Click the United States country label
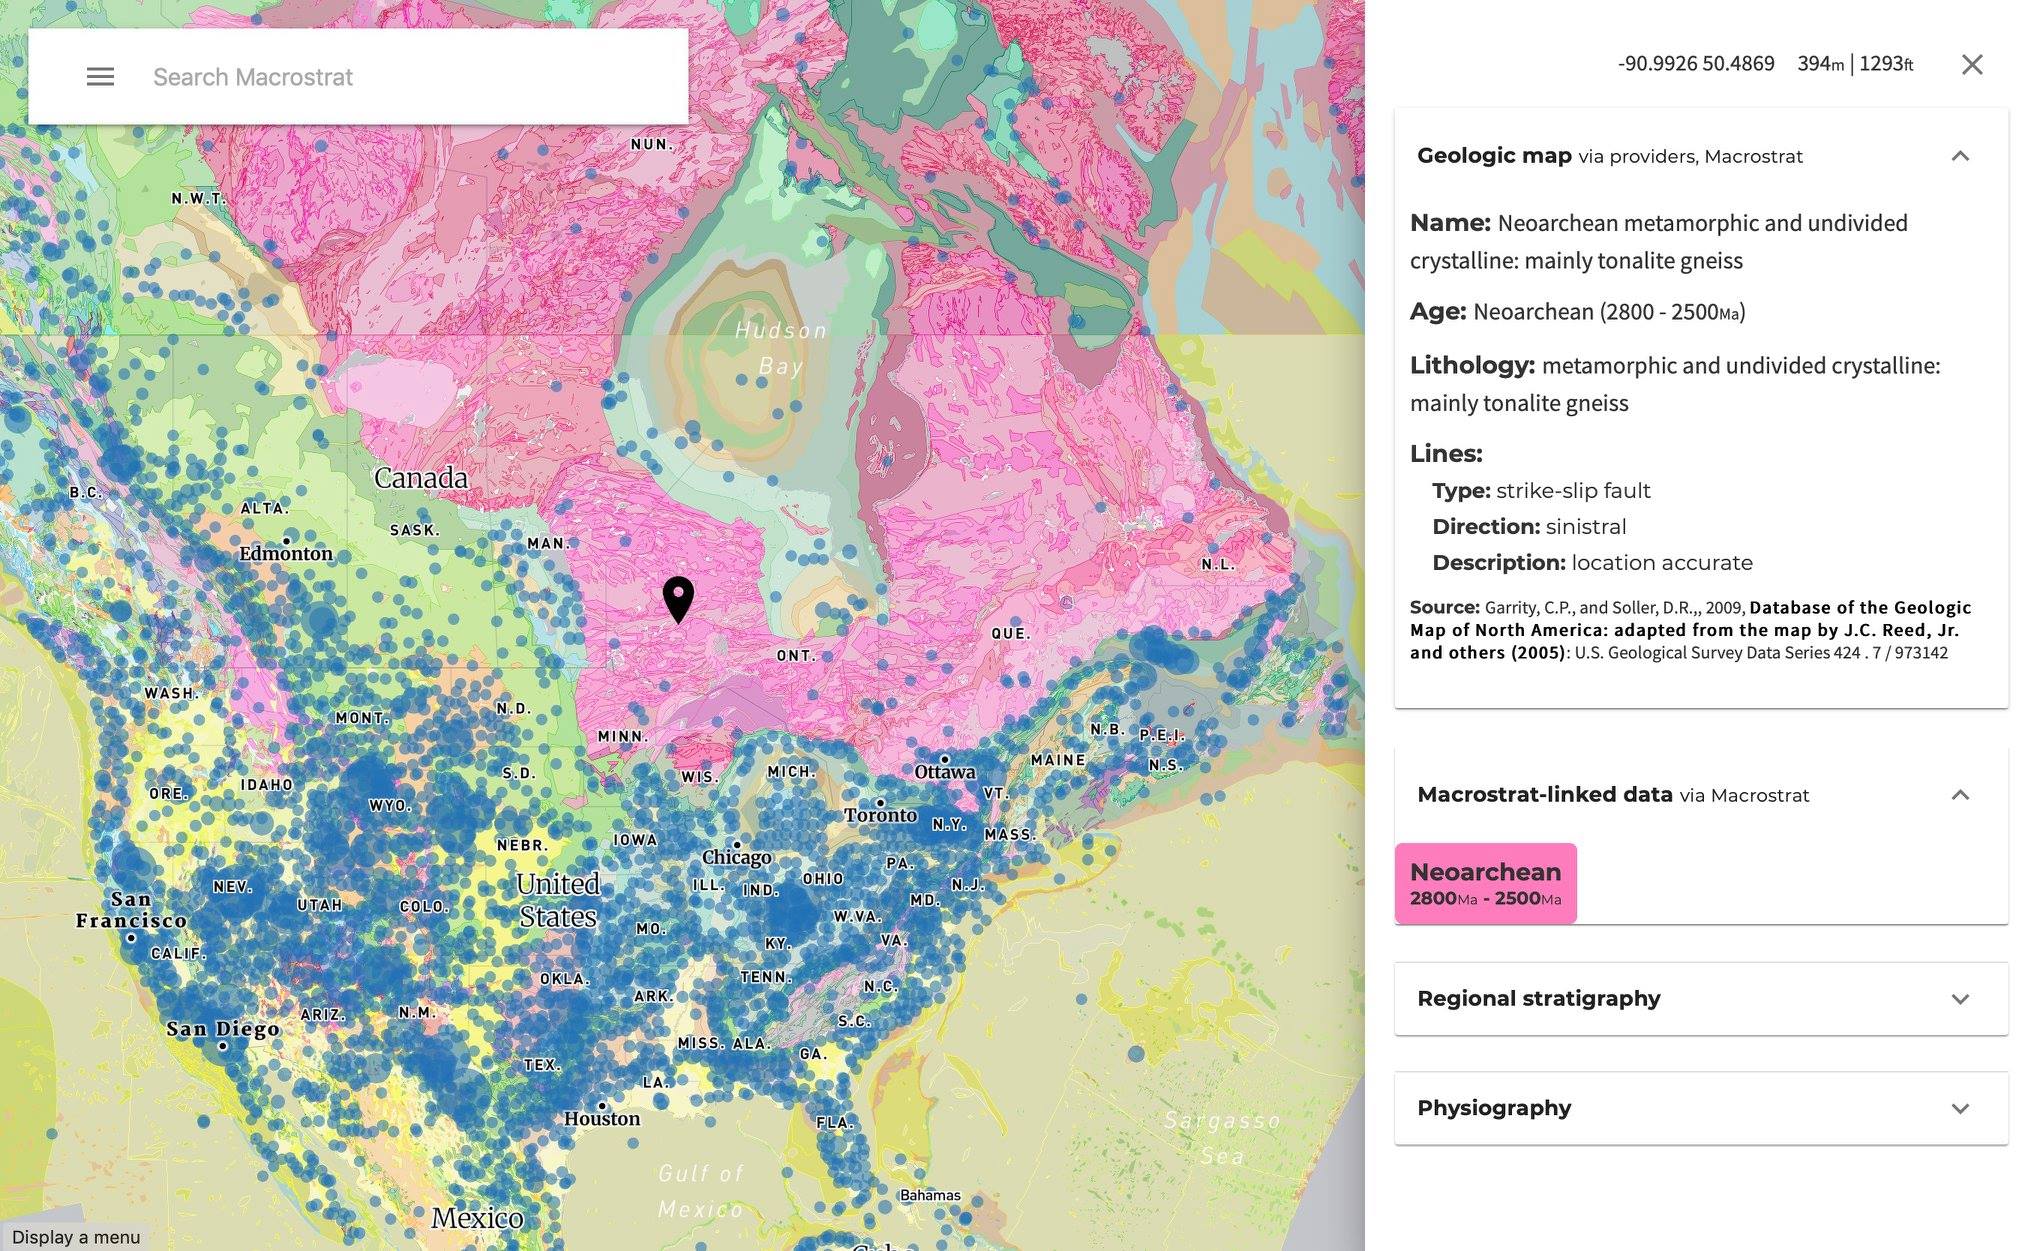The height and width of the screenshot is (1251, 2031). click(x=557, y=900)
